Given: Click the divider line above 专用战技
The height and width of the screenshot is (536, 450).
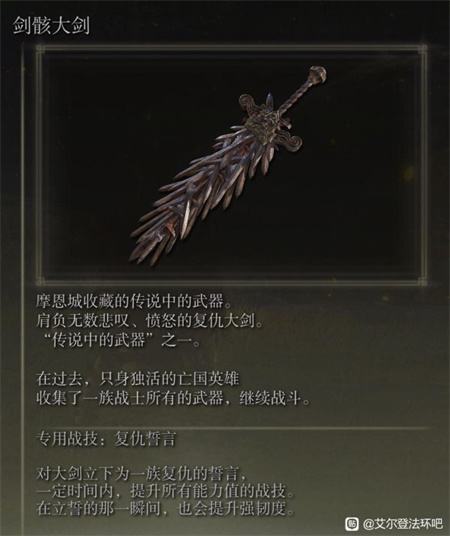Looking at the screenshot, I should pos(232,428).
